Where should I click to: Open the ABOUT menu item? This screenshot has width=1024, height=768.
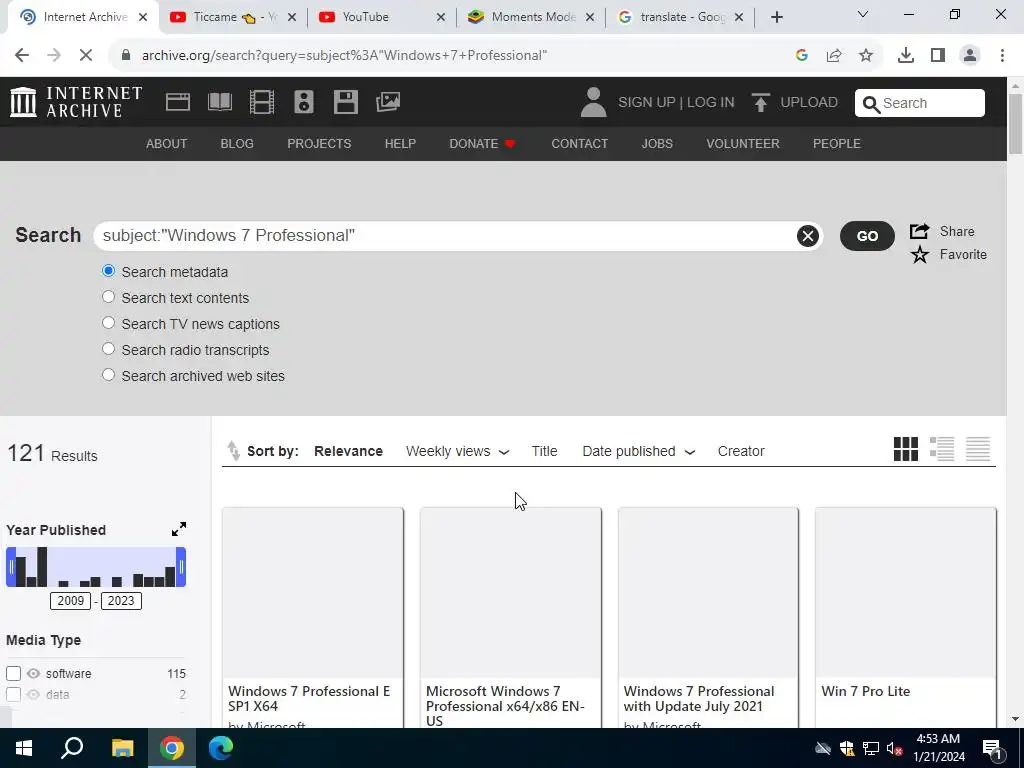tap(167, 144)
